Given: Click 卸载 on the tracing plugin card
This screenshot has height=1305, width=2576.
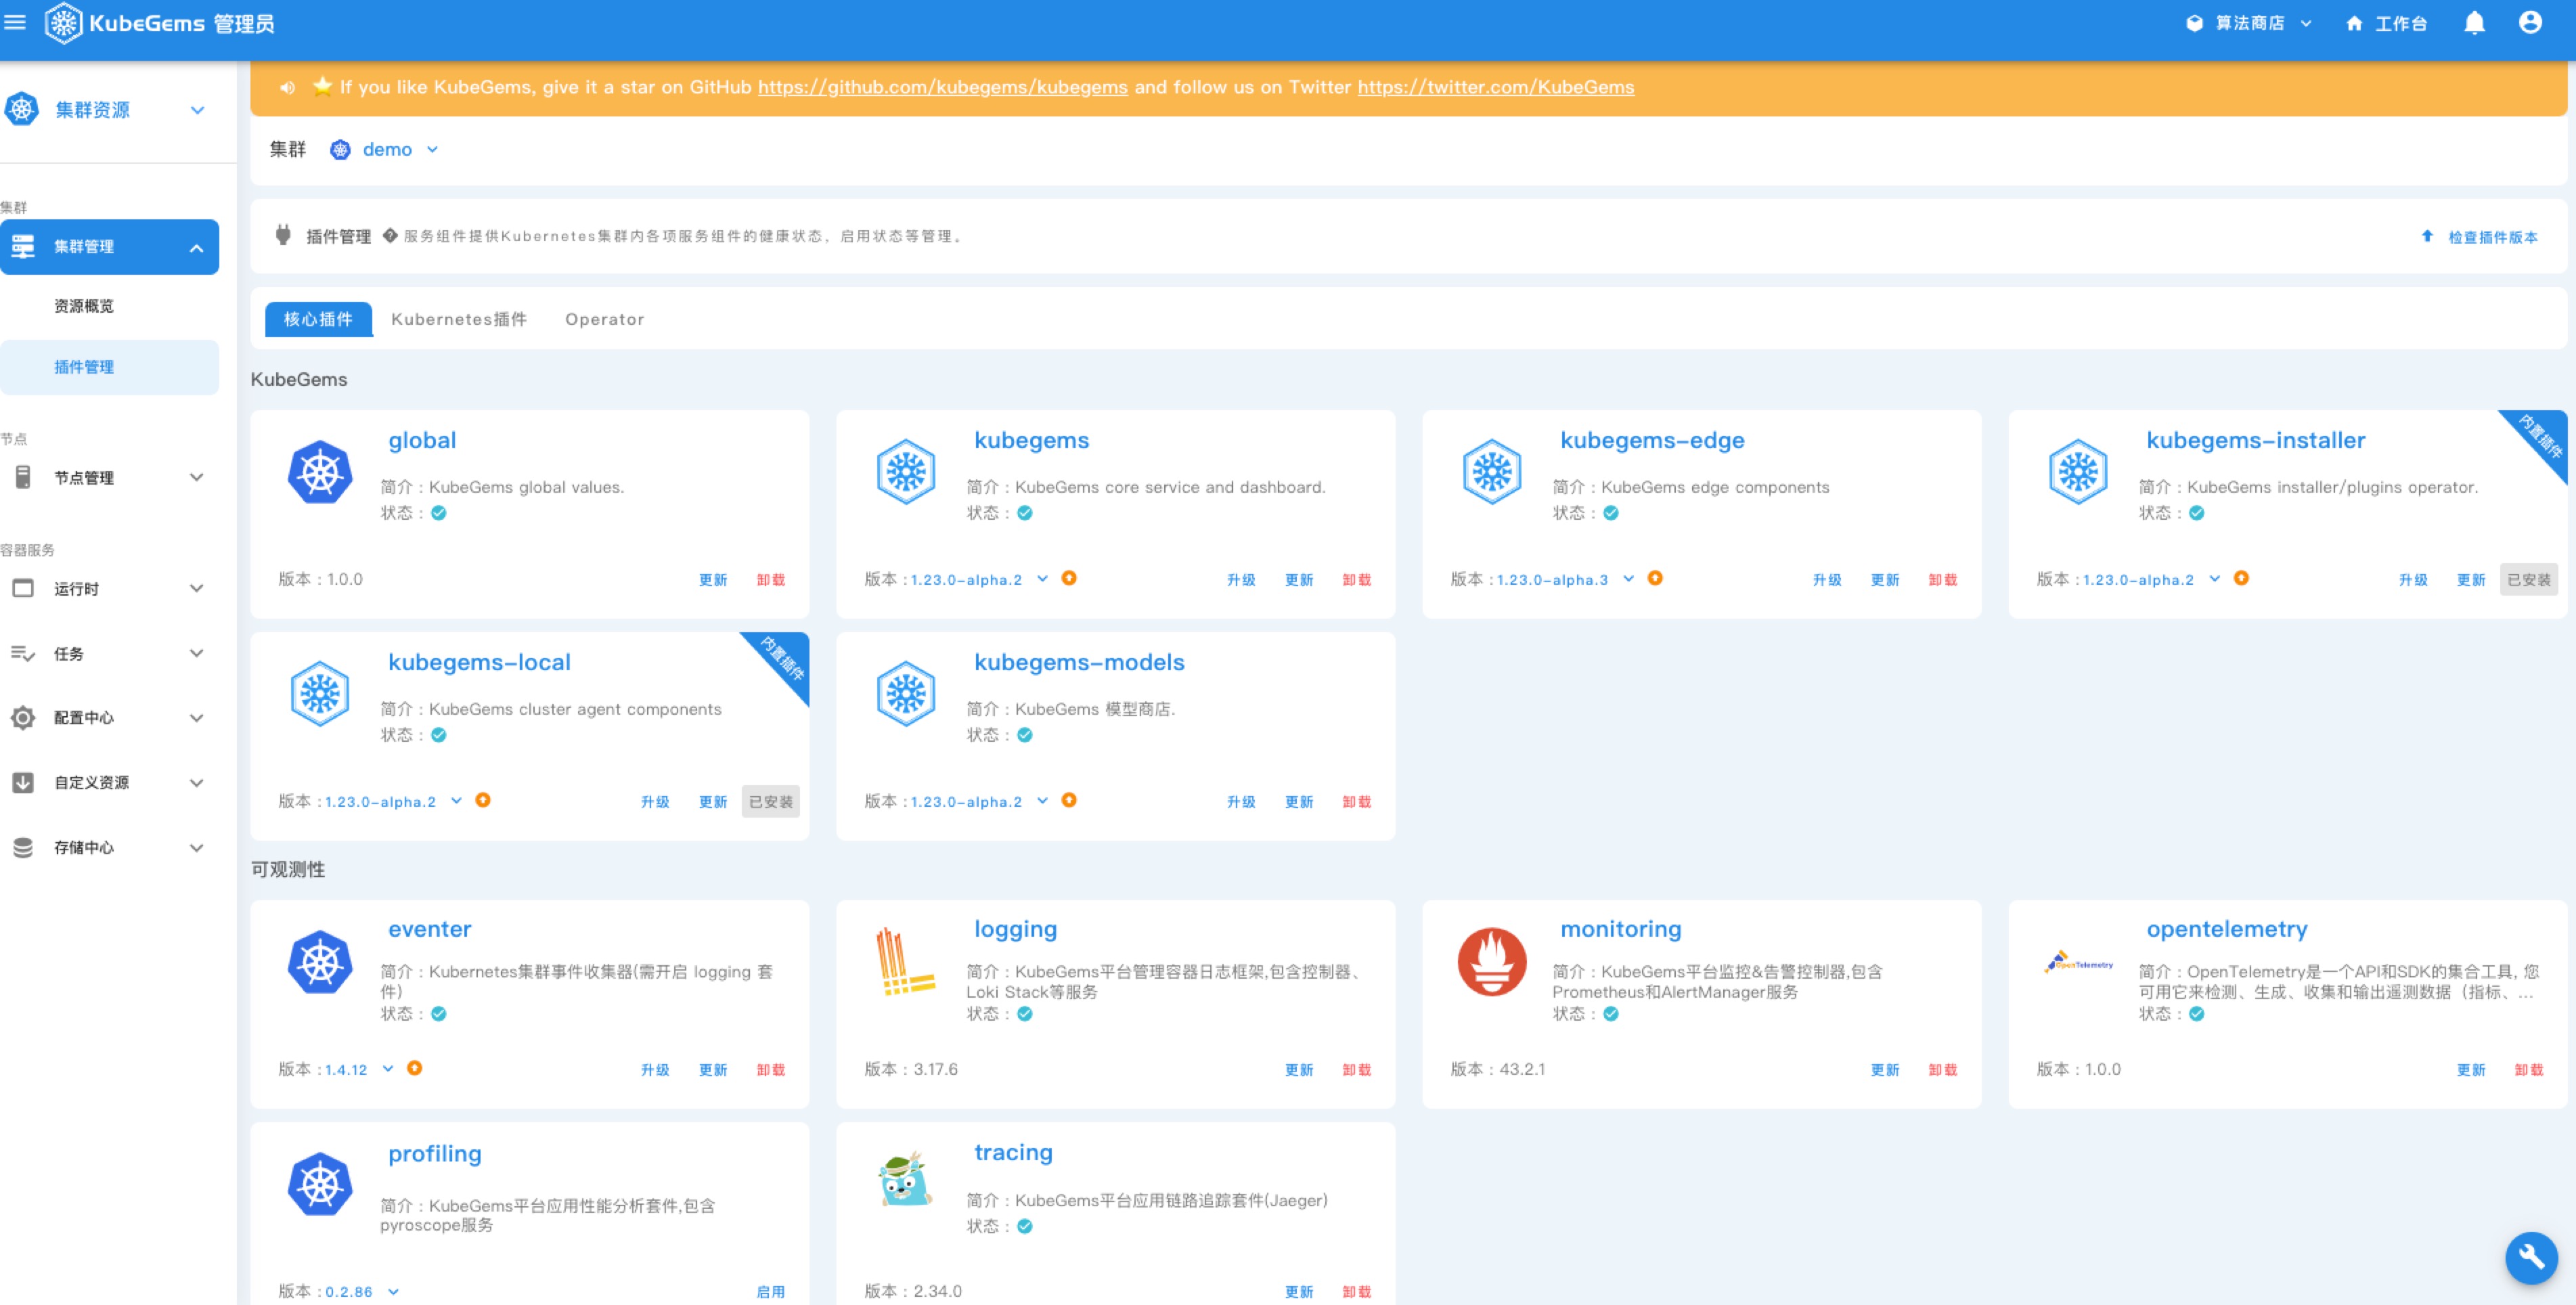Looking at the screenshot, I should (x=1357, y=1292).
